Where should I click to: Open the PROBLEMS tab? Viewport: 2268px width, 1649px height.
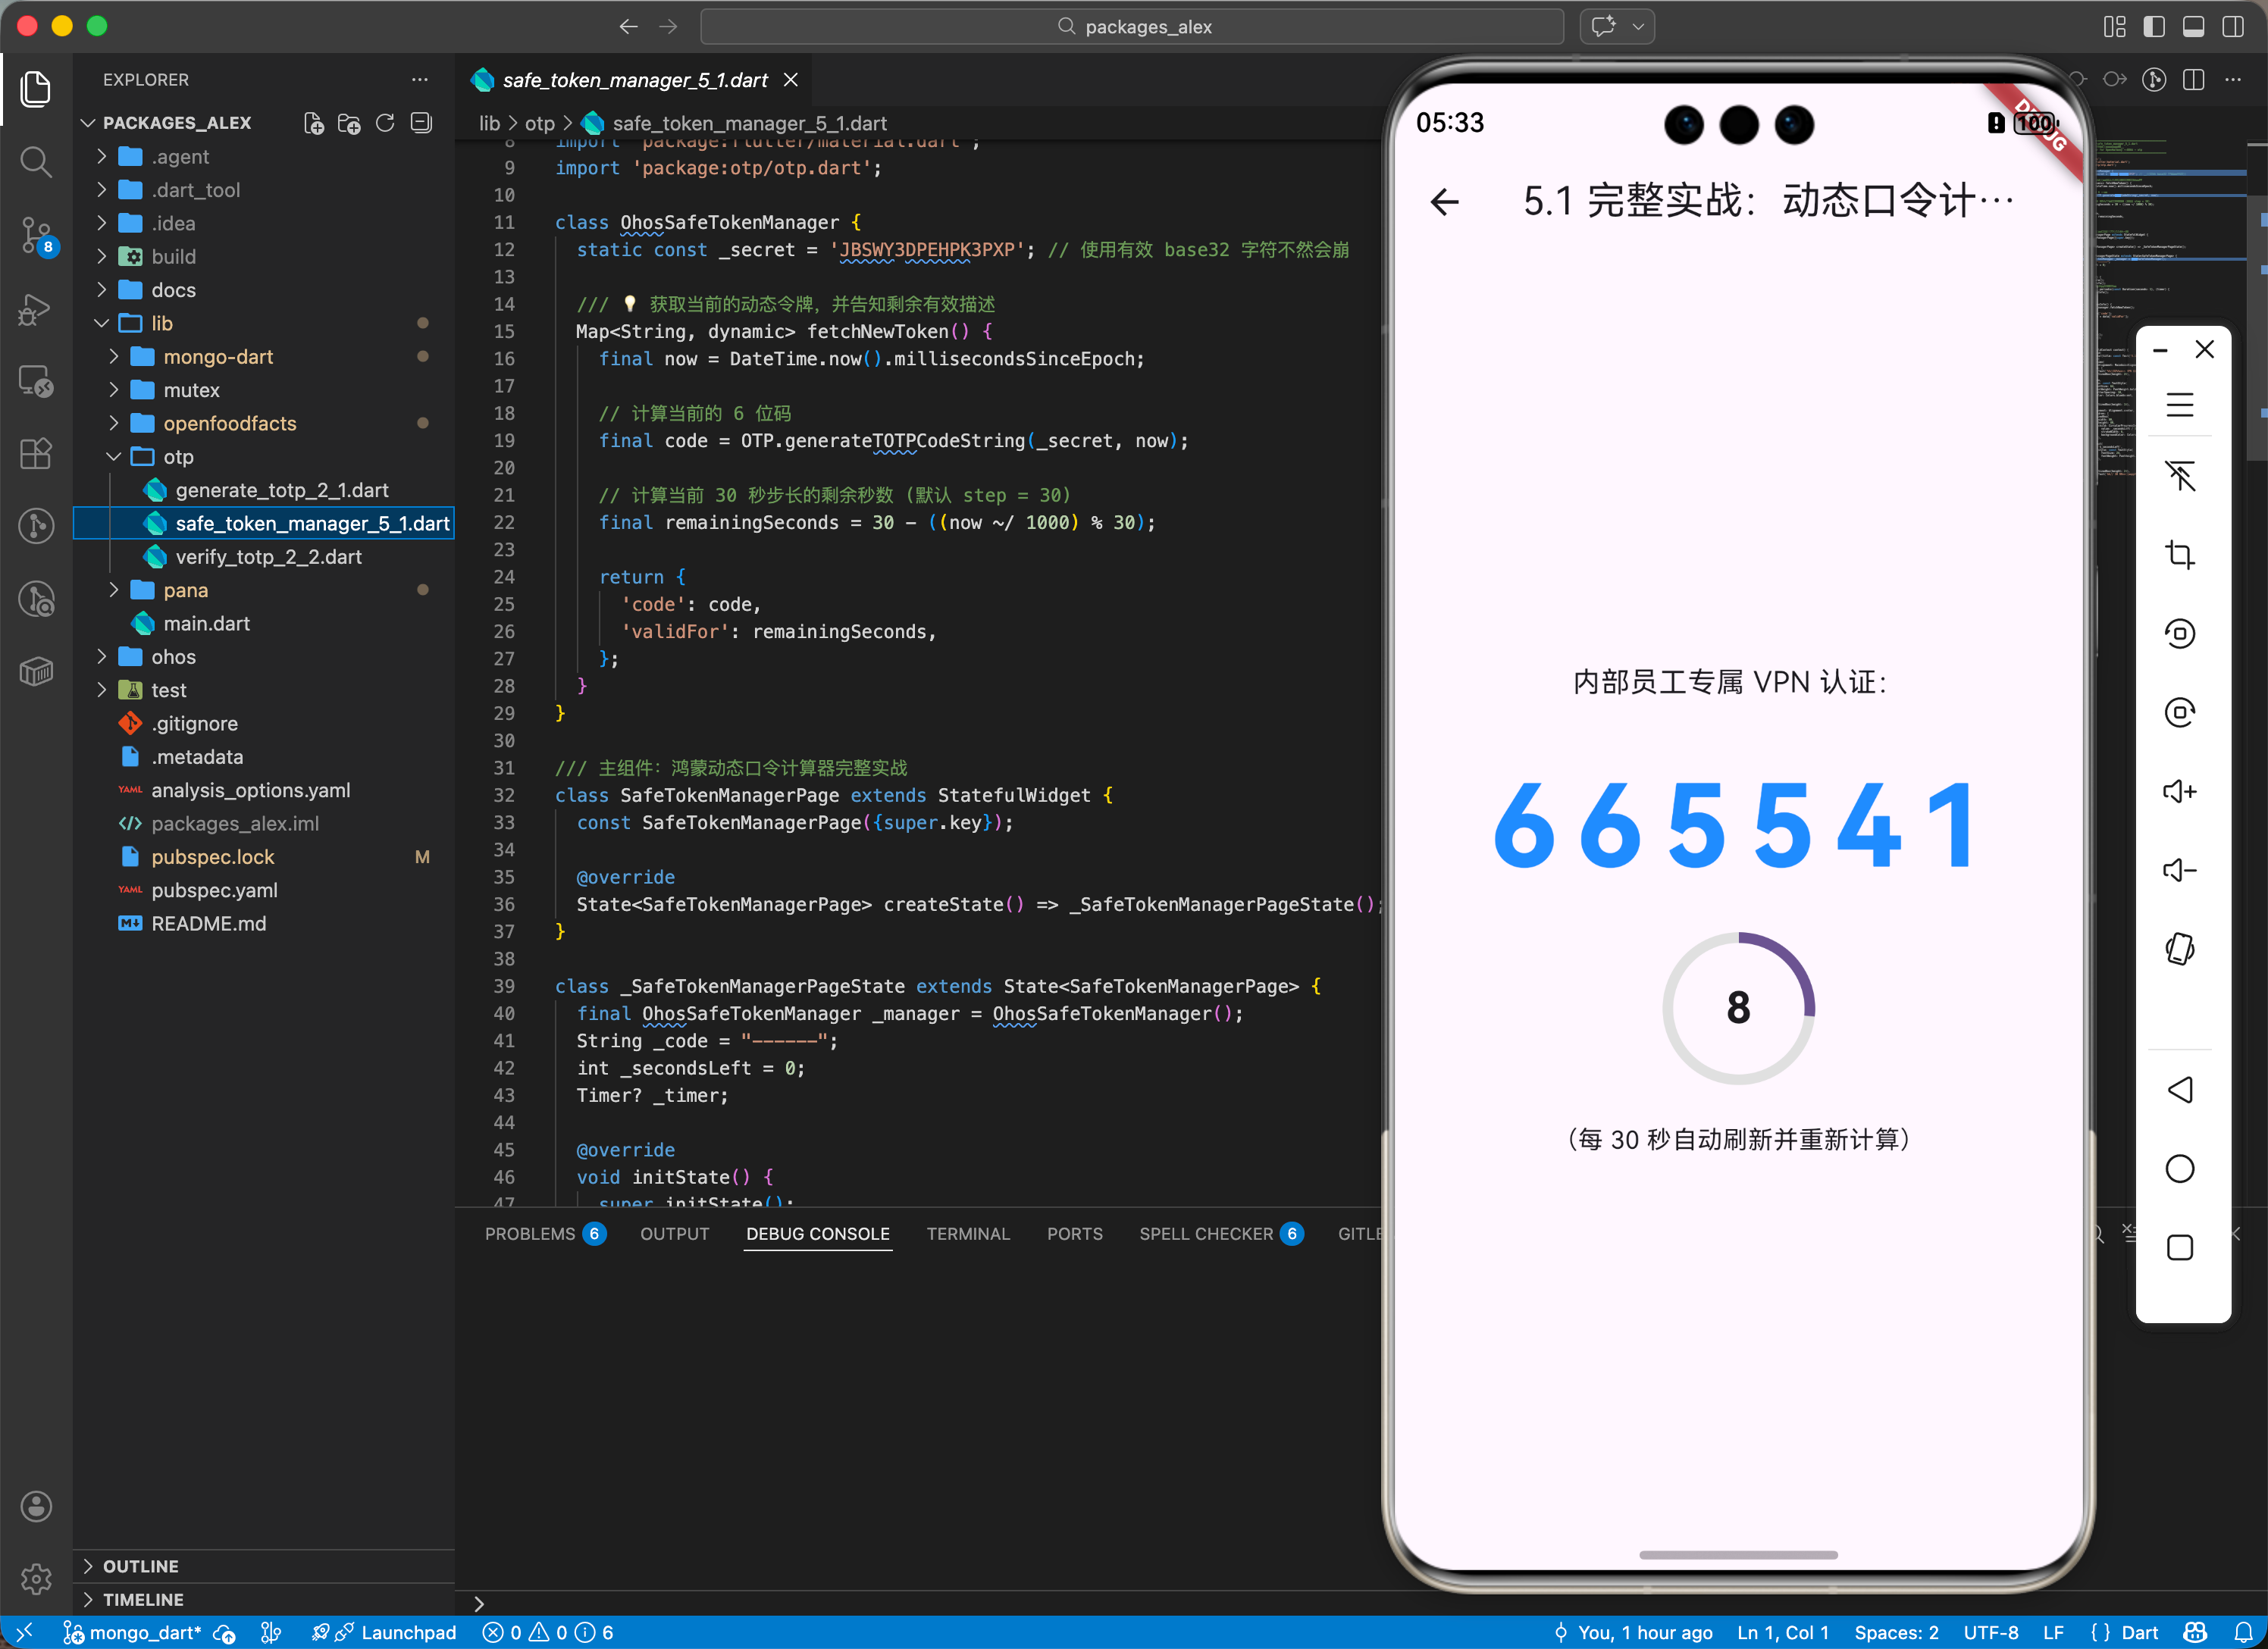tap(530, 1234)
